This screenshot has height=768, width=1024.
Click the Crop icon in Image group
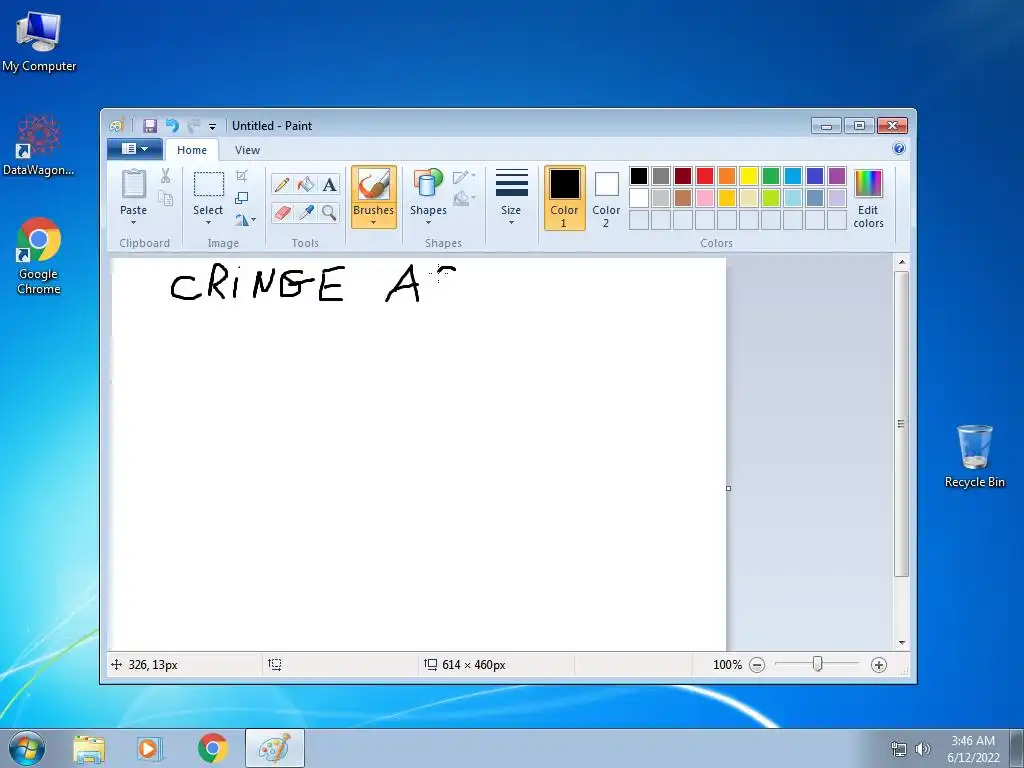tap(242, 176)
